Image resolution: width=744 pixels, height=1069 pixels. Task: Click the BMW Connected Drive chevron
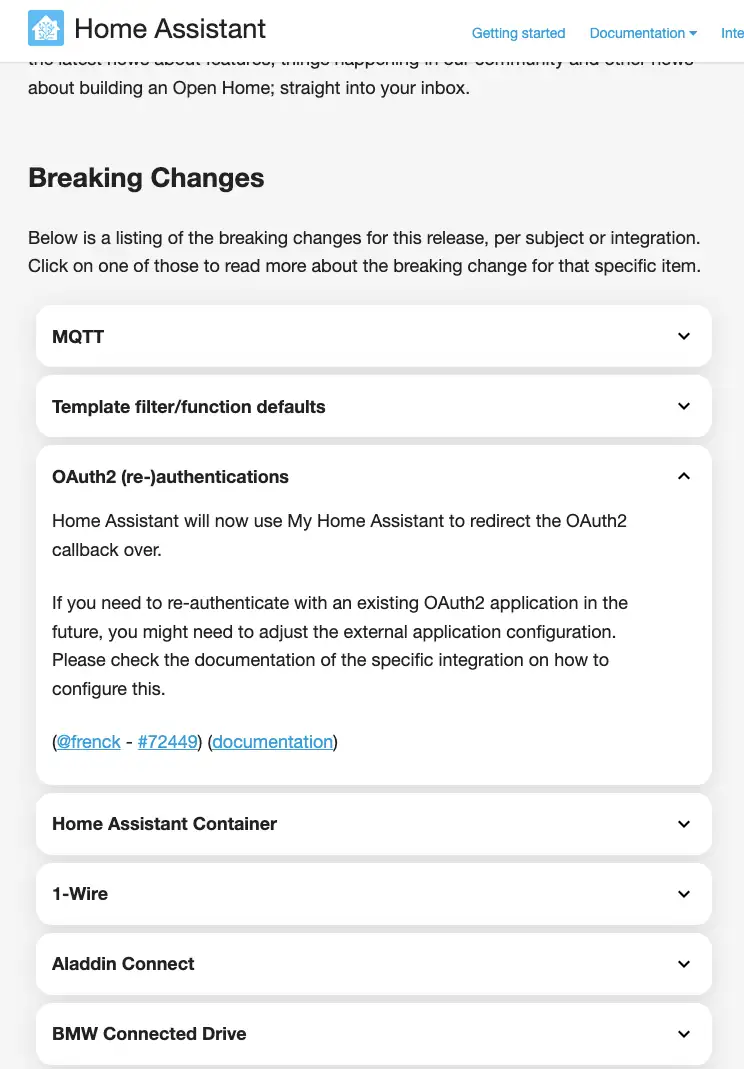point(684,1034)
